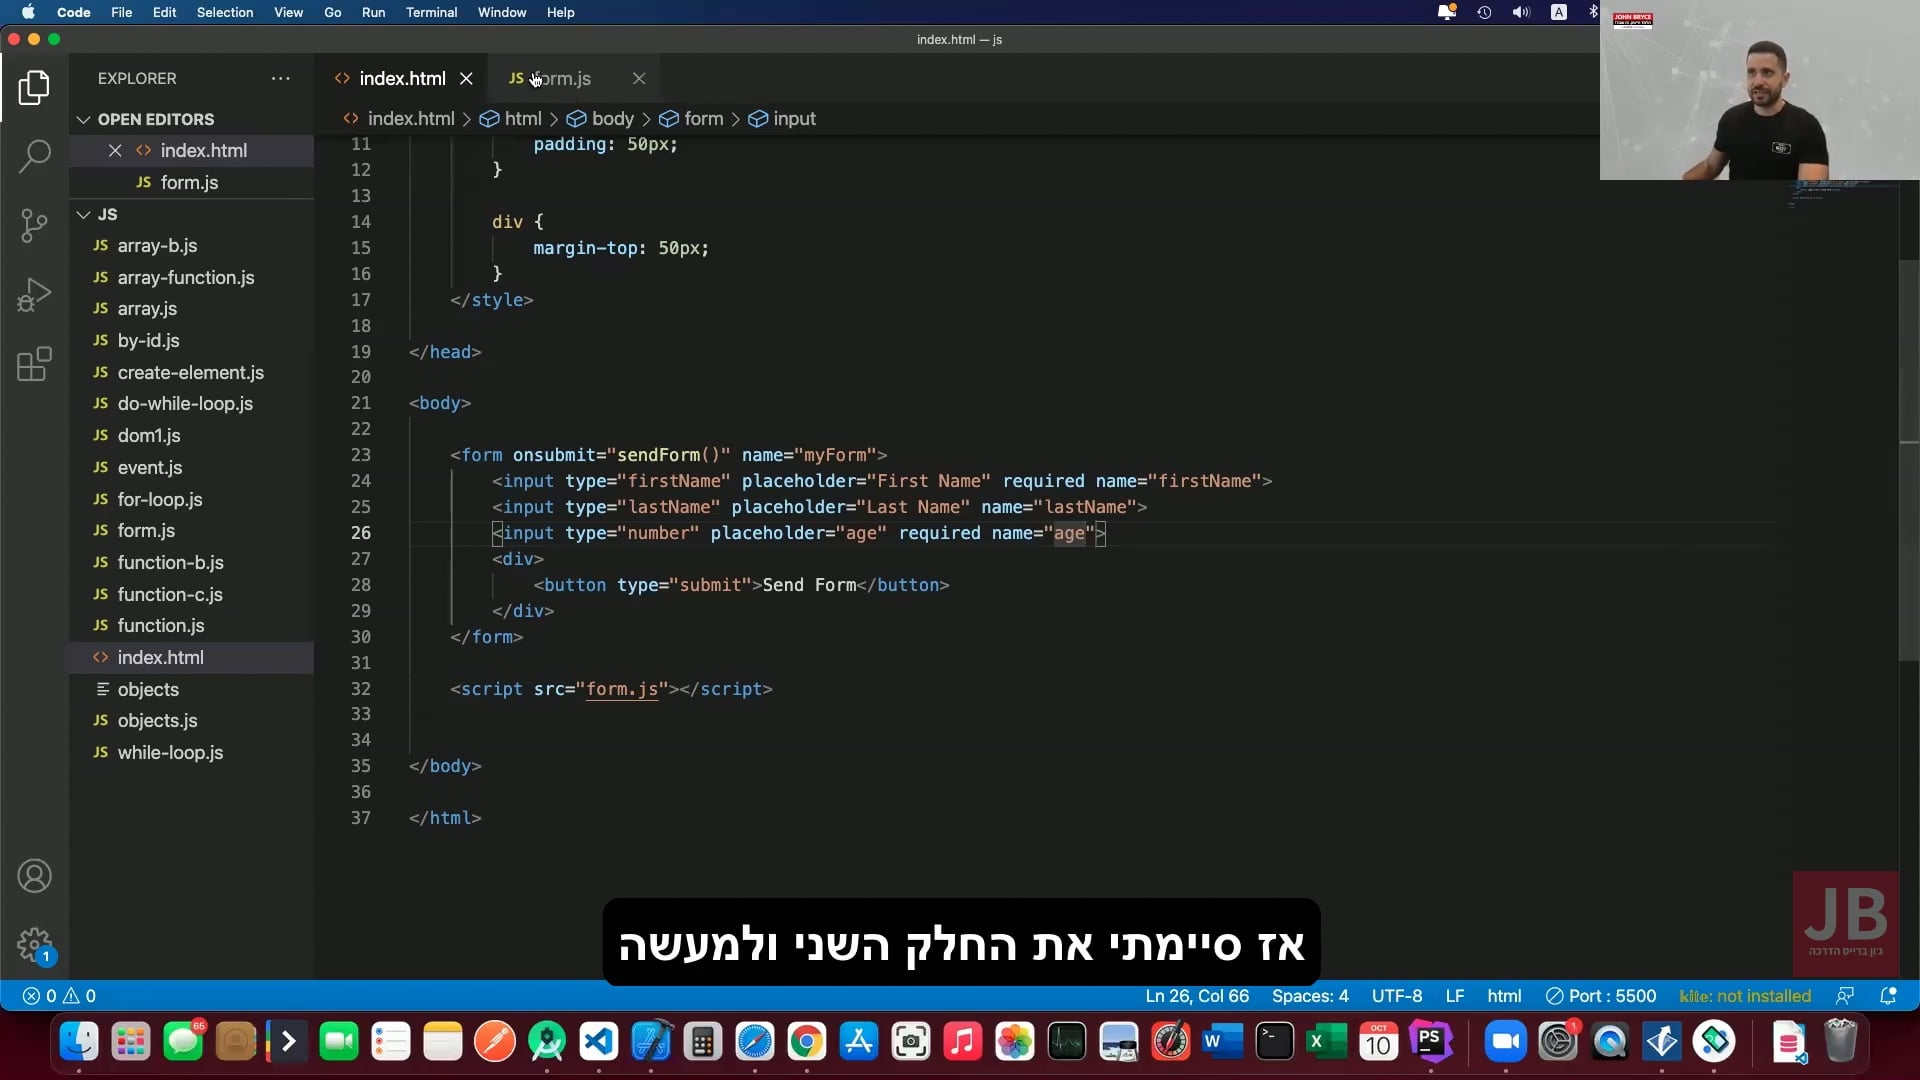Click Spaces: 4 indentation setting
The width and height of the screenshot is (1920, 1080).
pos(1310,996)
